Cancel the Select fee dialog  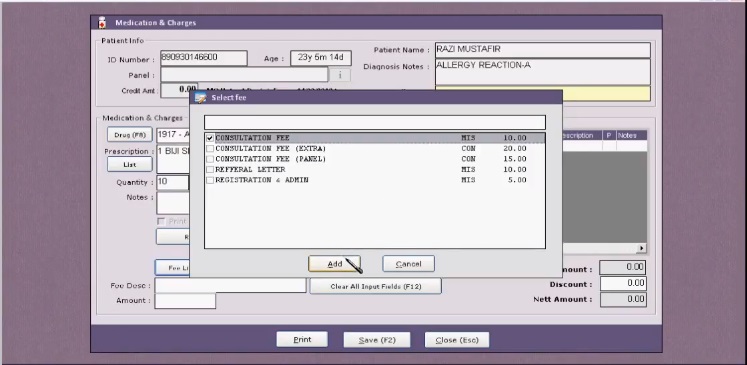tap(408, 264)
